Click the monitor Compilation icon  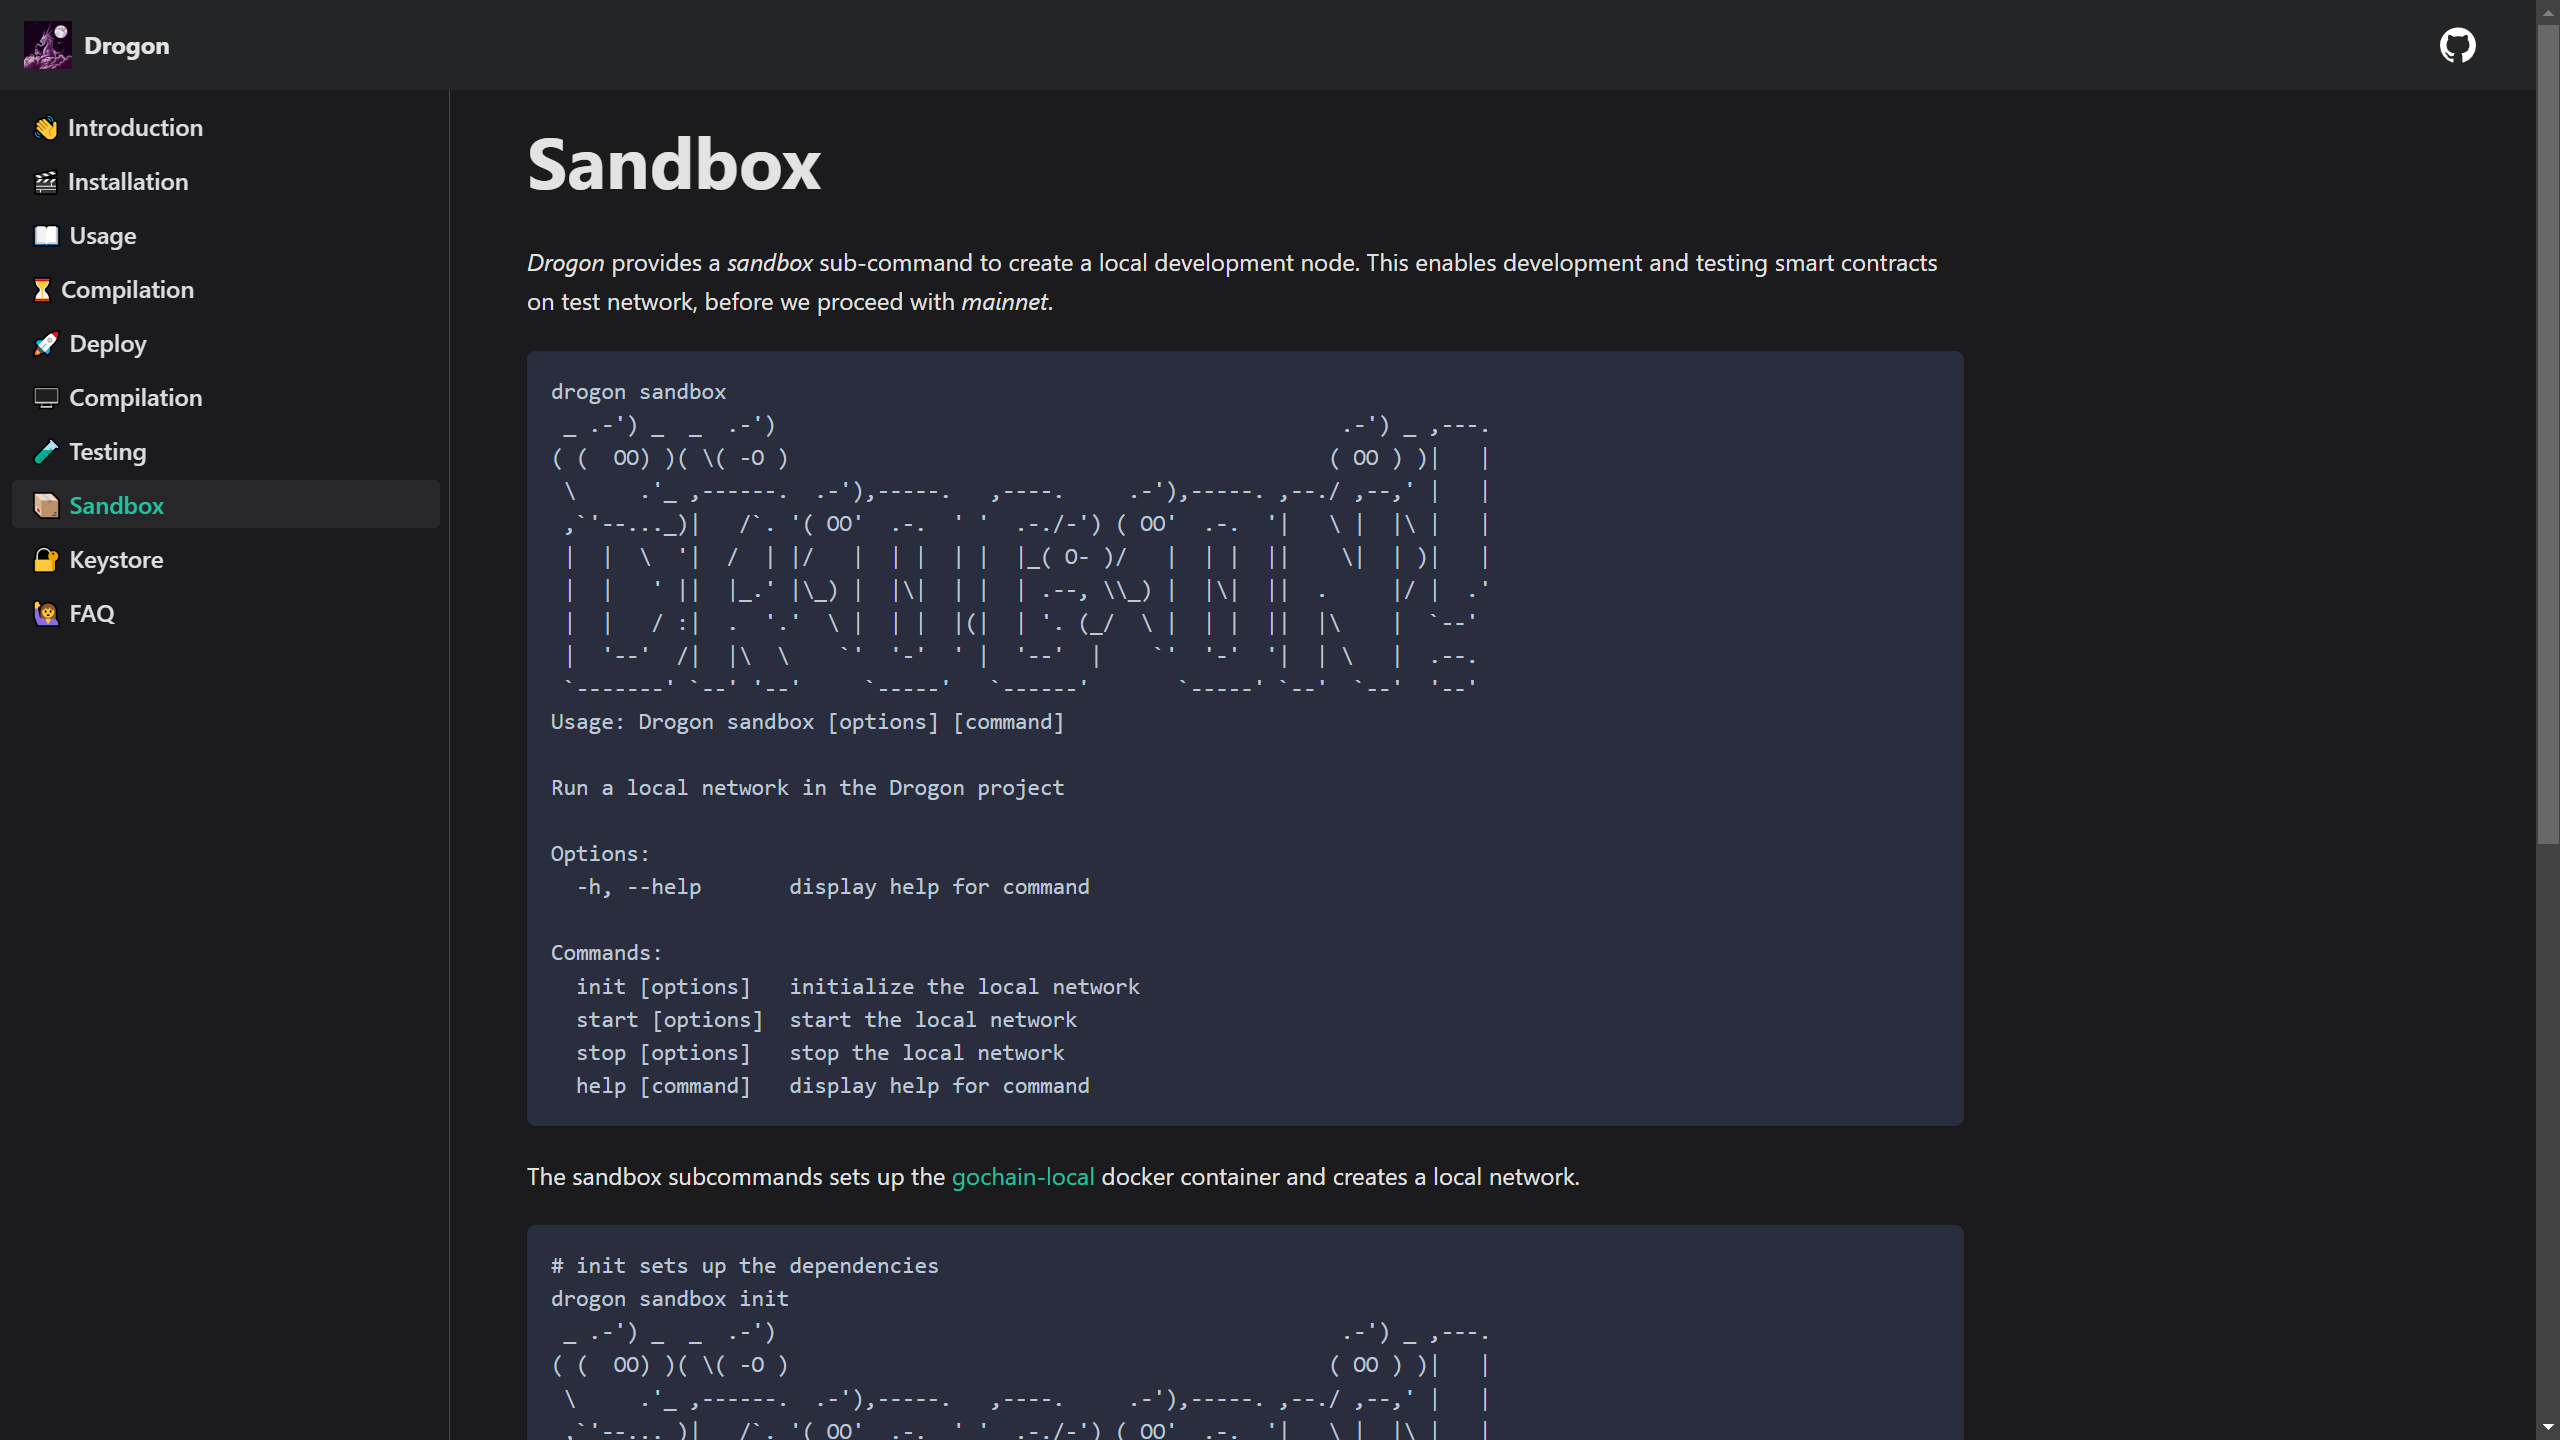[46, 398]
